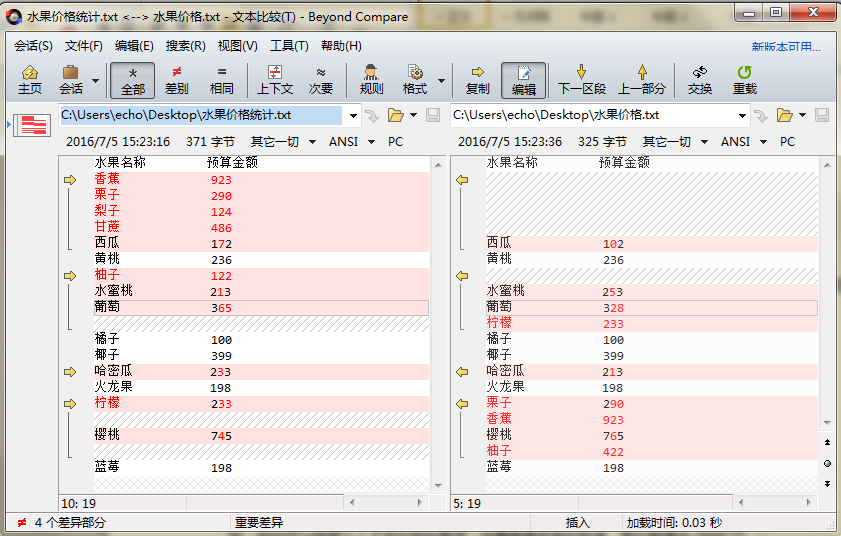This screenshot has width=841, height=536.
Task: Click the left pane vertical scrollbar up arrow
Action: click(x=438, y=165)
